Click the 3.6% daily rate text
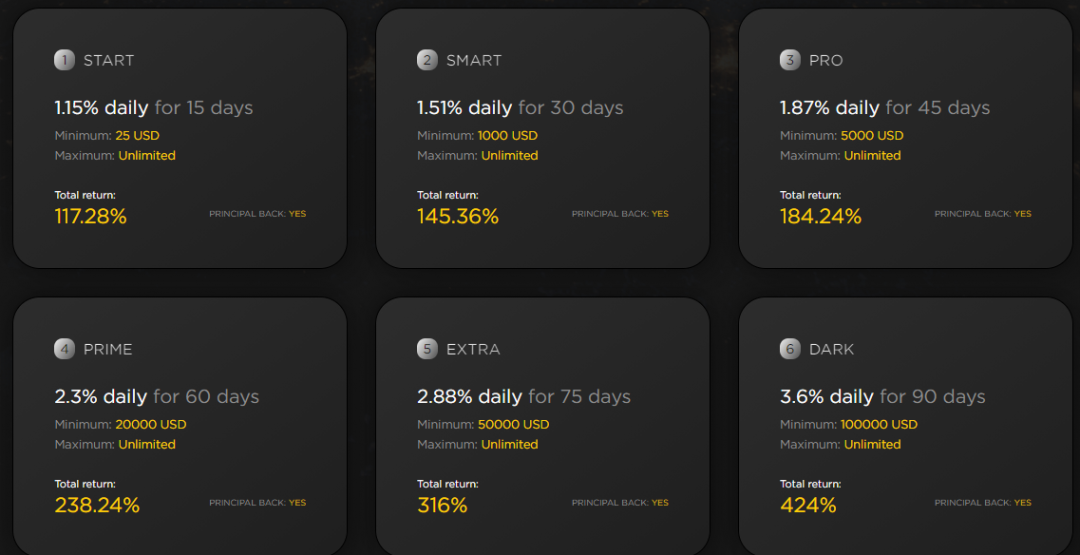The width and height of the screenshot is (1080, 555). click(827, 397)
